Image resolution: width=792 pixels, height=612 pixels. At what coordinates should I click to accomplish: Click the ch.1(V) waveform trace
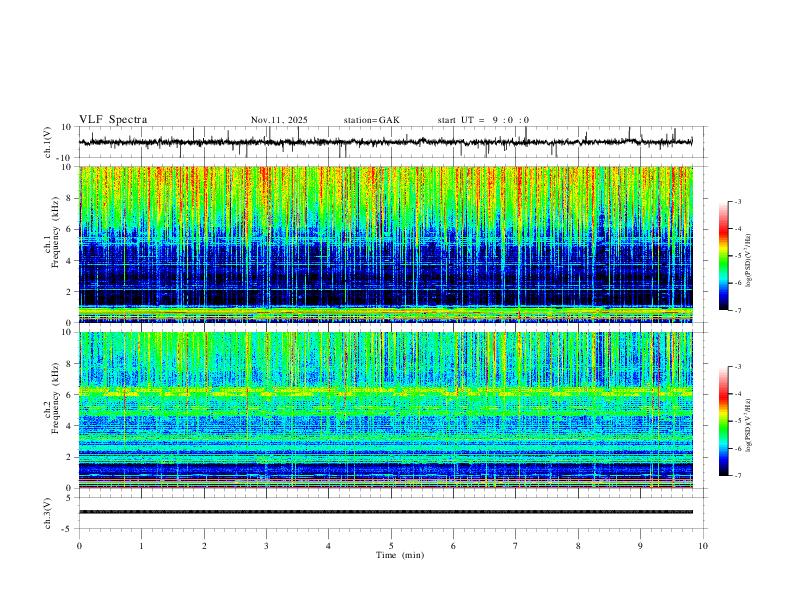(x=386, y=142)
